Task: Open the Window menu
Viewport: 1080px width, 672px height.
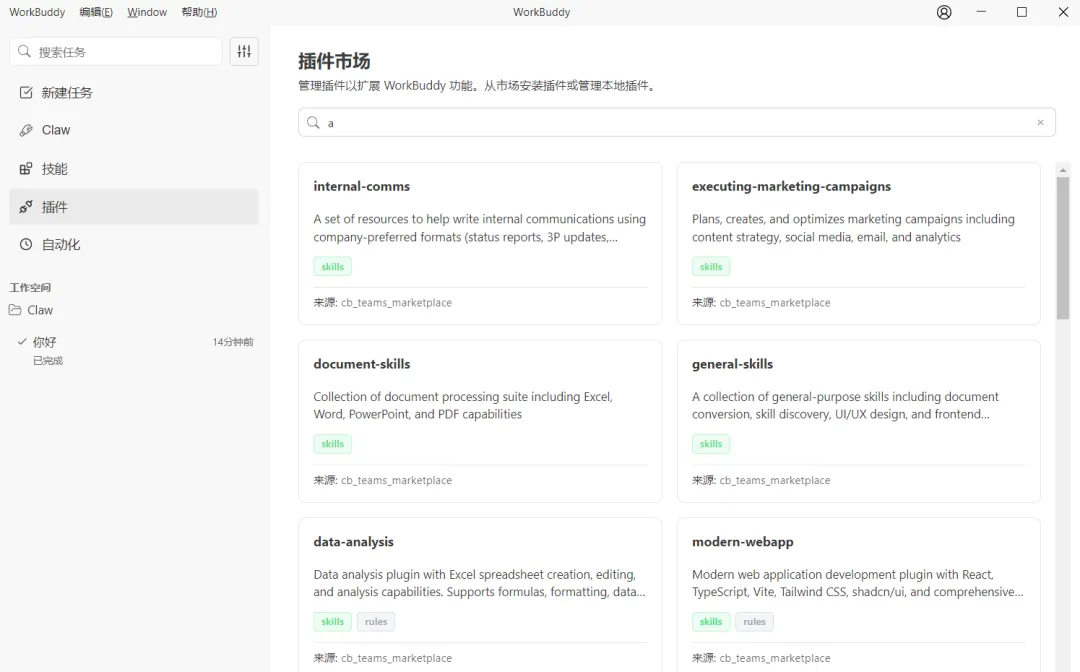Action: point(147,12)
